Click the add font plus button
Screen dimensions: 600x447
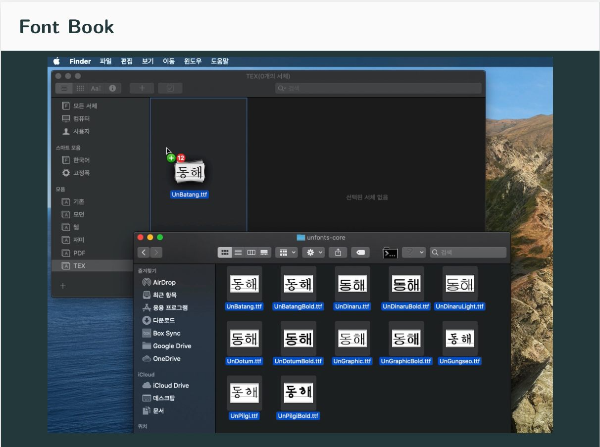tap(142, 88)
